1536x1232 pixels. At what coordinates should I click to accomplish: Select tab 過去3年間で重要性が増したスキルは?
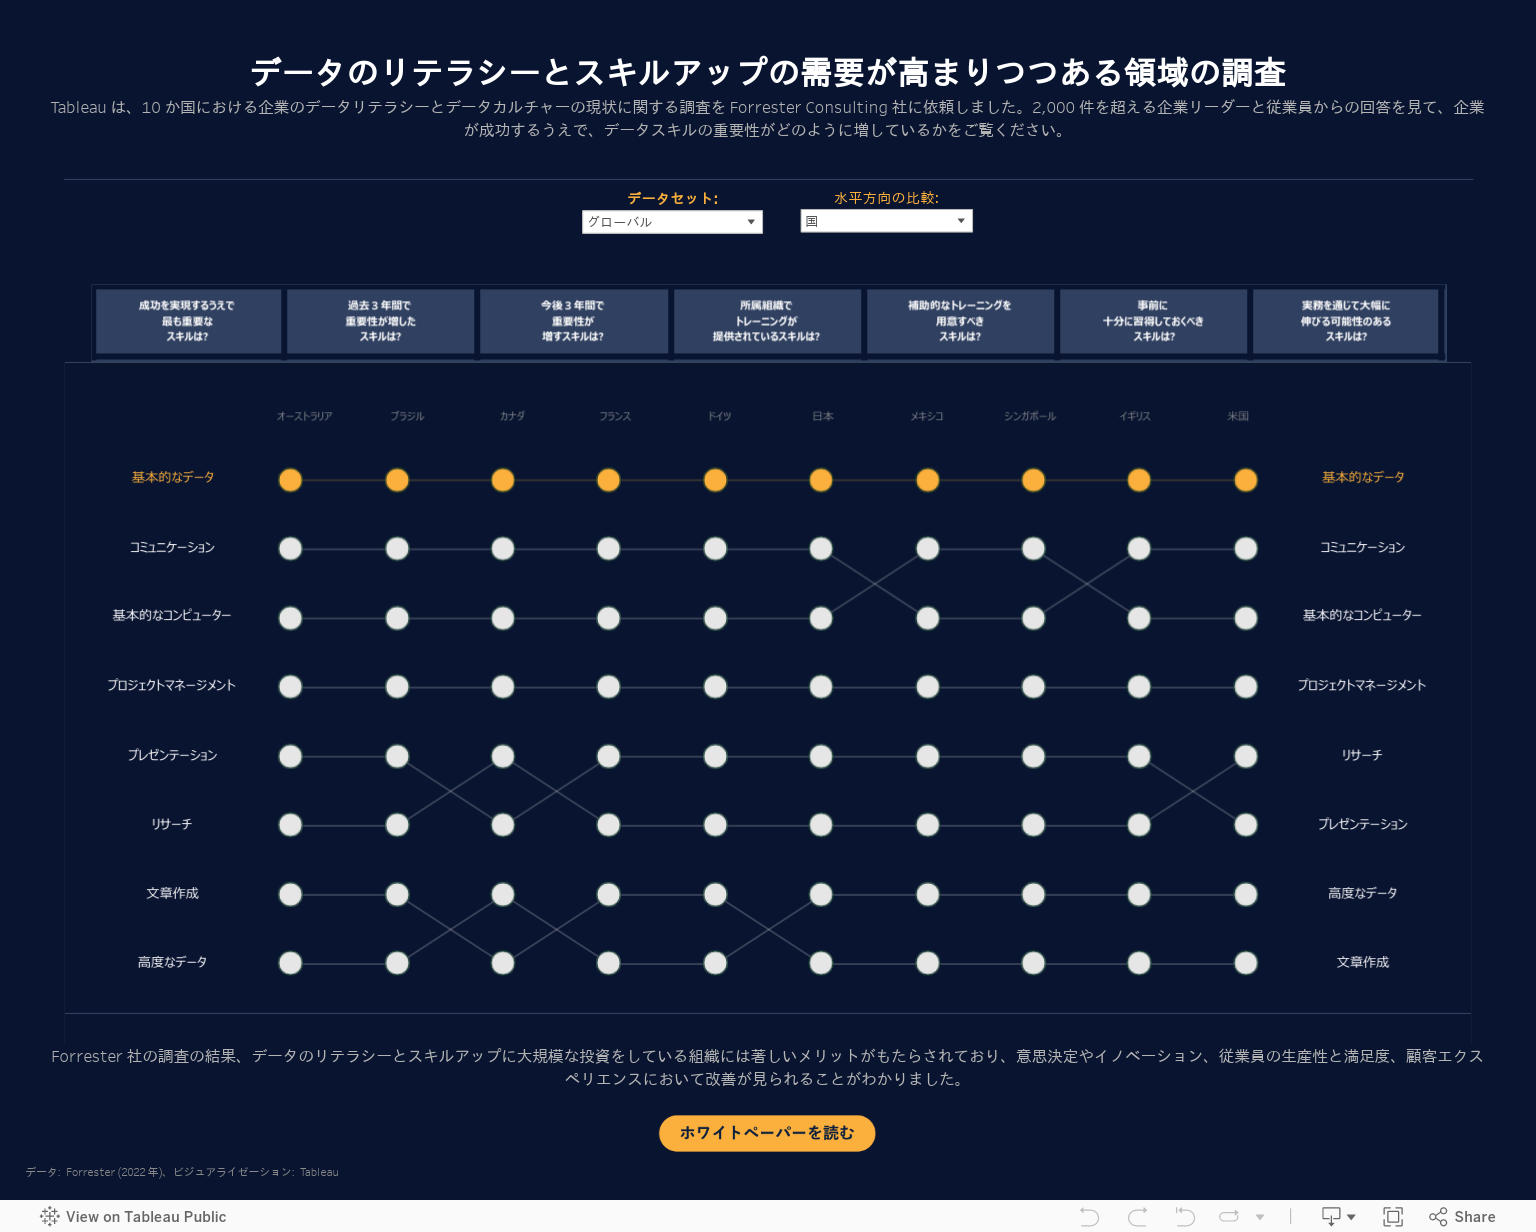tap(380, 321)
